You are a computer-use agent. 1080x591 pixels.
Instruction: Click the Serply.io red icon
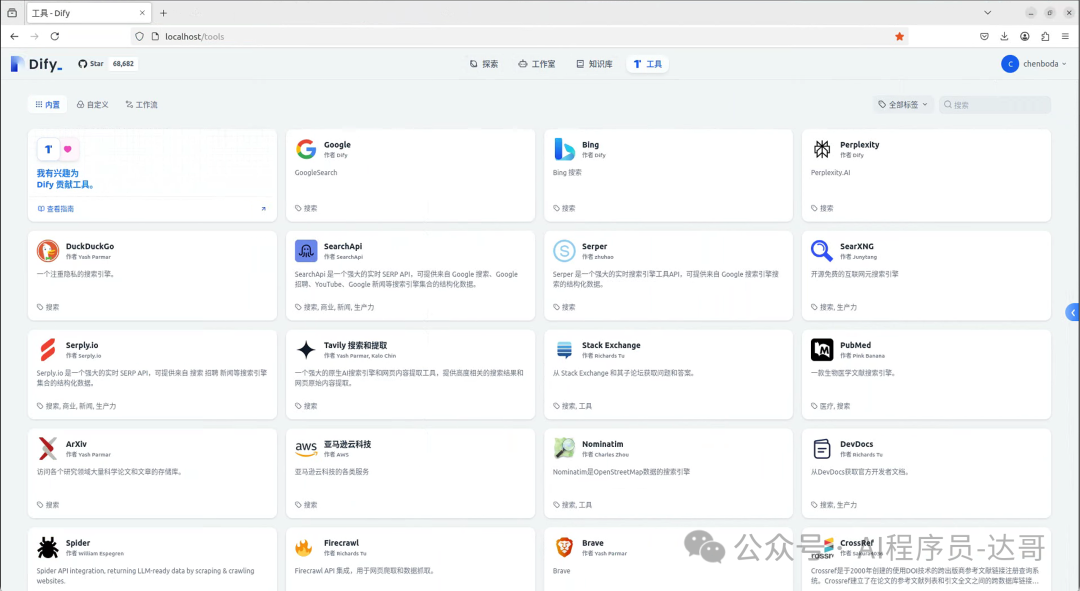coord(48,350)
